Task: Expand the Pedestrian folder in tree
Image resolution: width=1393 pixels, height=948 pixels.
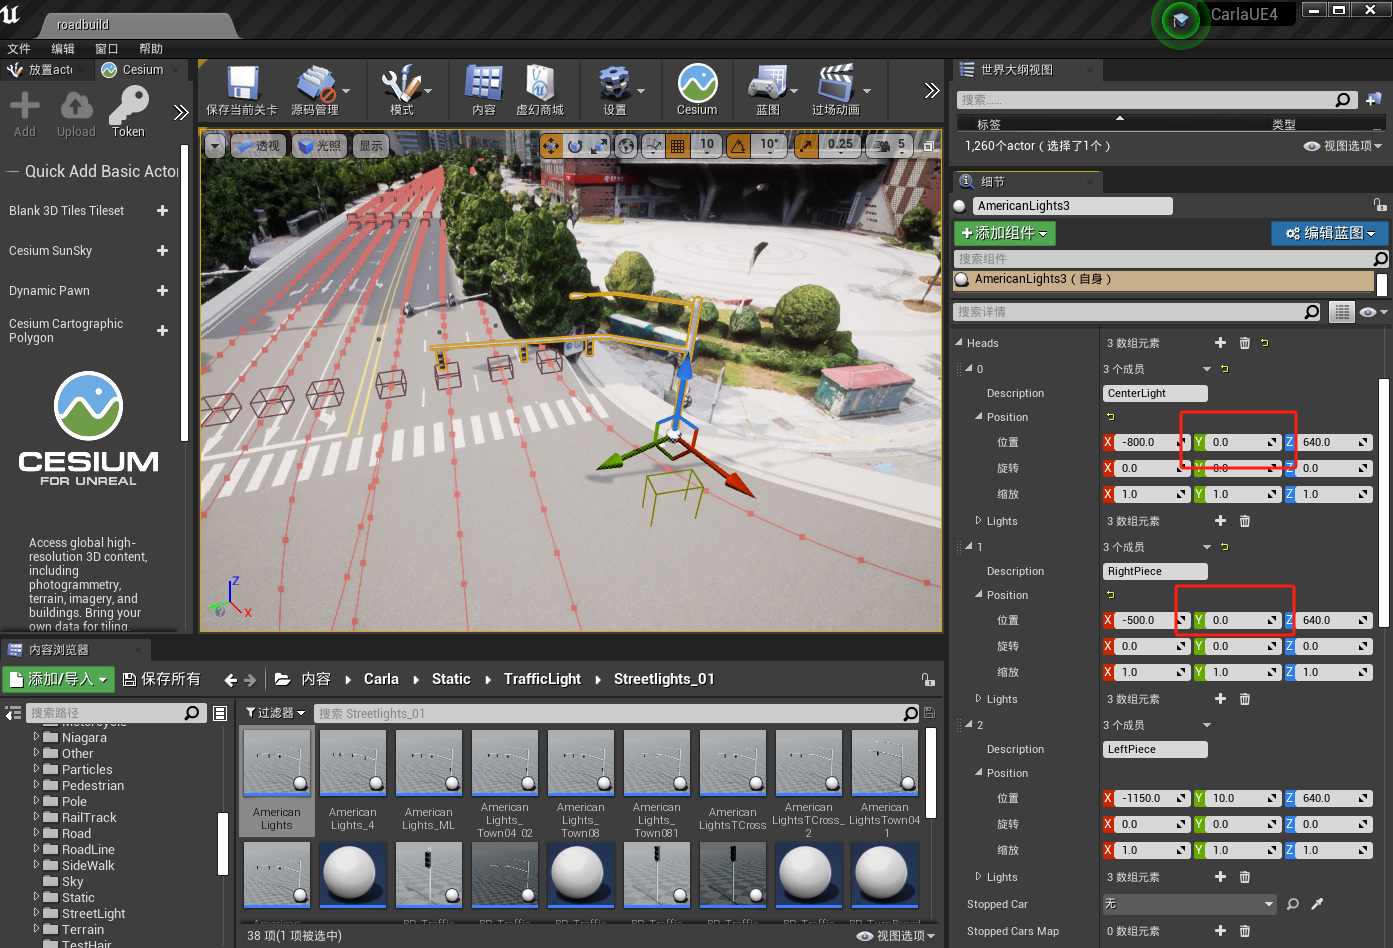Action: tap(37, 785)
